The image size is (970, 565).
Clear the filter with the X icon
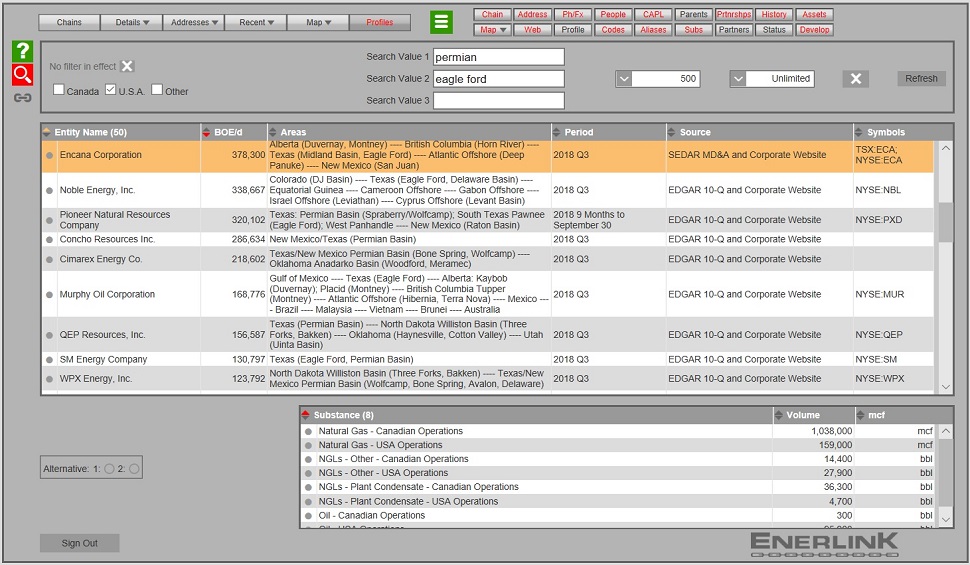point(127,66)
